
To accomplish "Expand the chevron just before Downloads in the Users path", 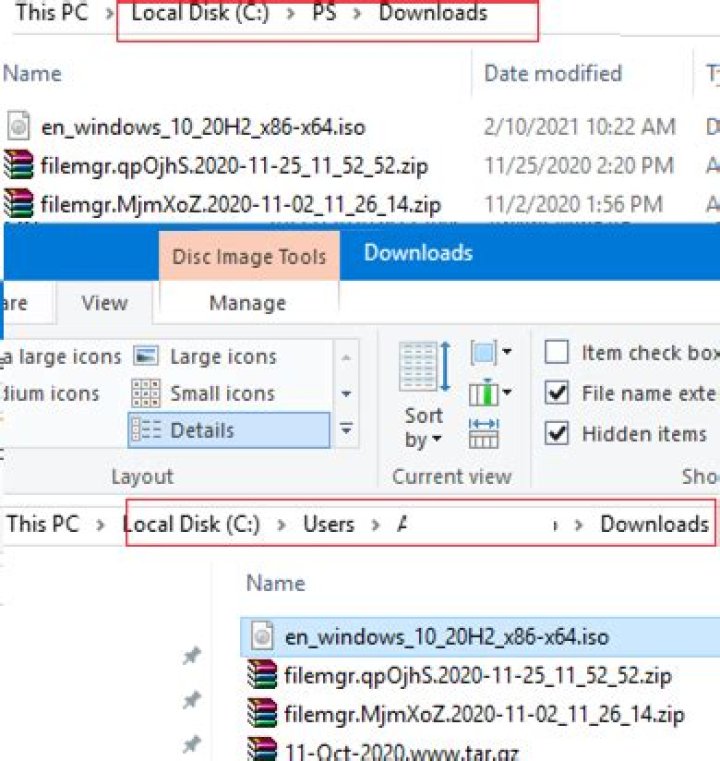I will tap(578, 525).
